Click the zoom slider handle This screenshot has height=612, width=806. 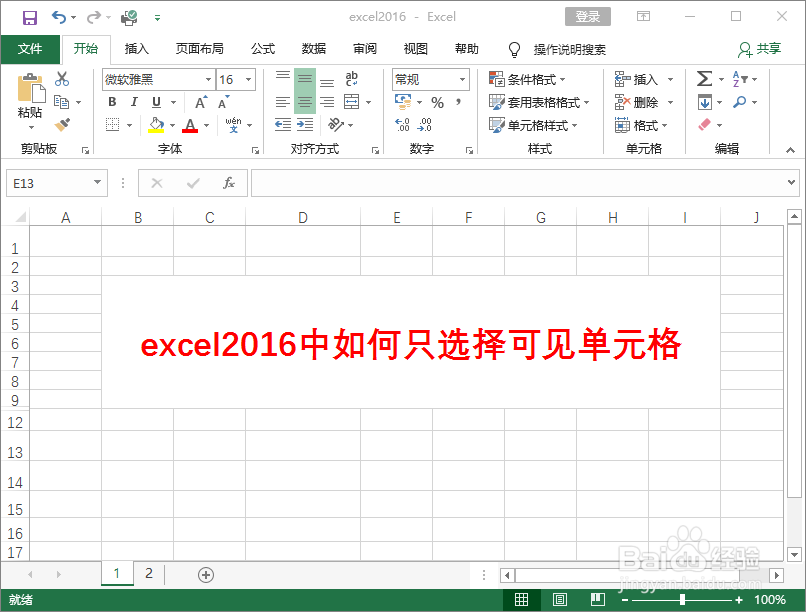tap(682, 599)
